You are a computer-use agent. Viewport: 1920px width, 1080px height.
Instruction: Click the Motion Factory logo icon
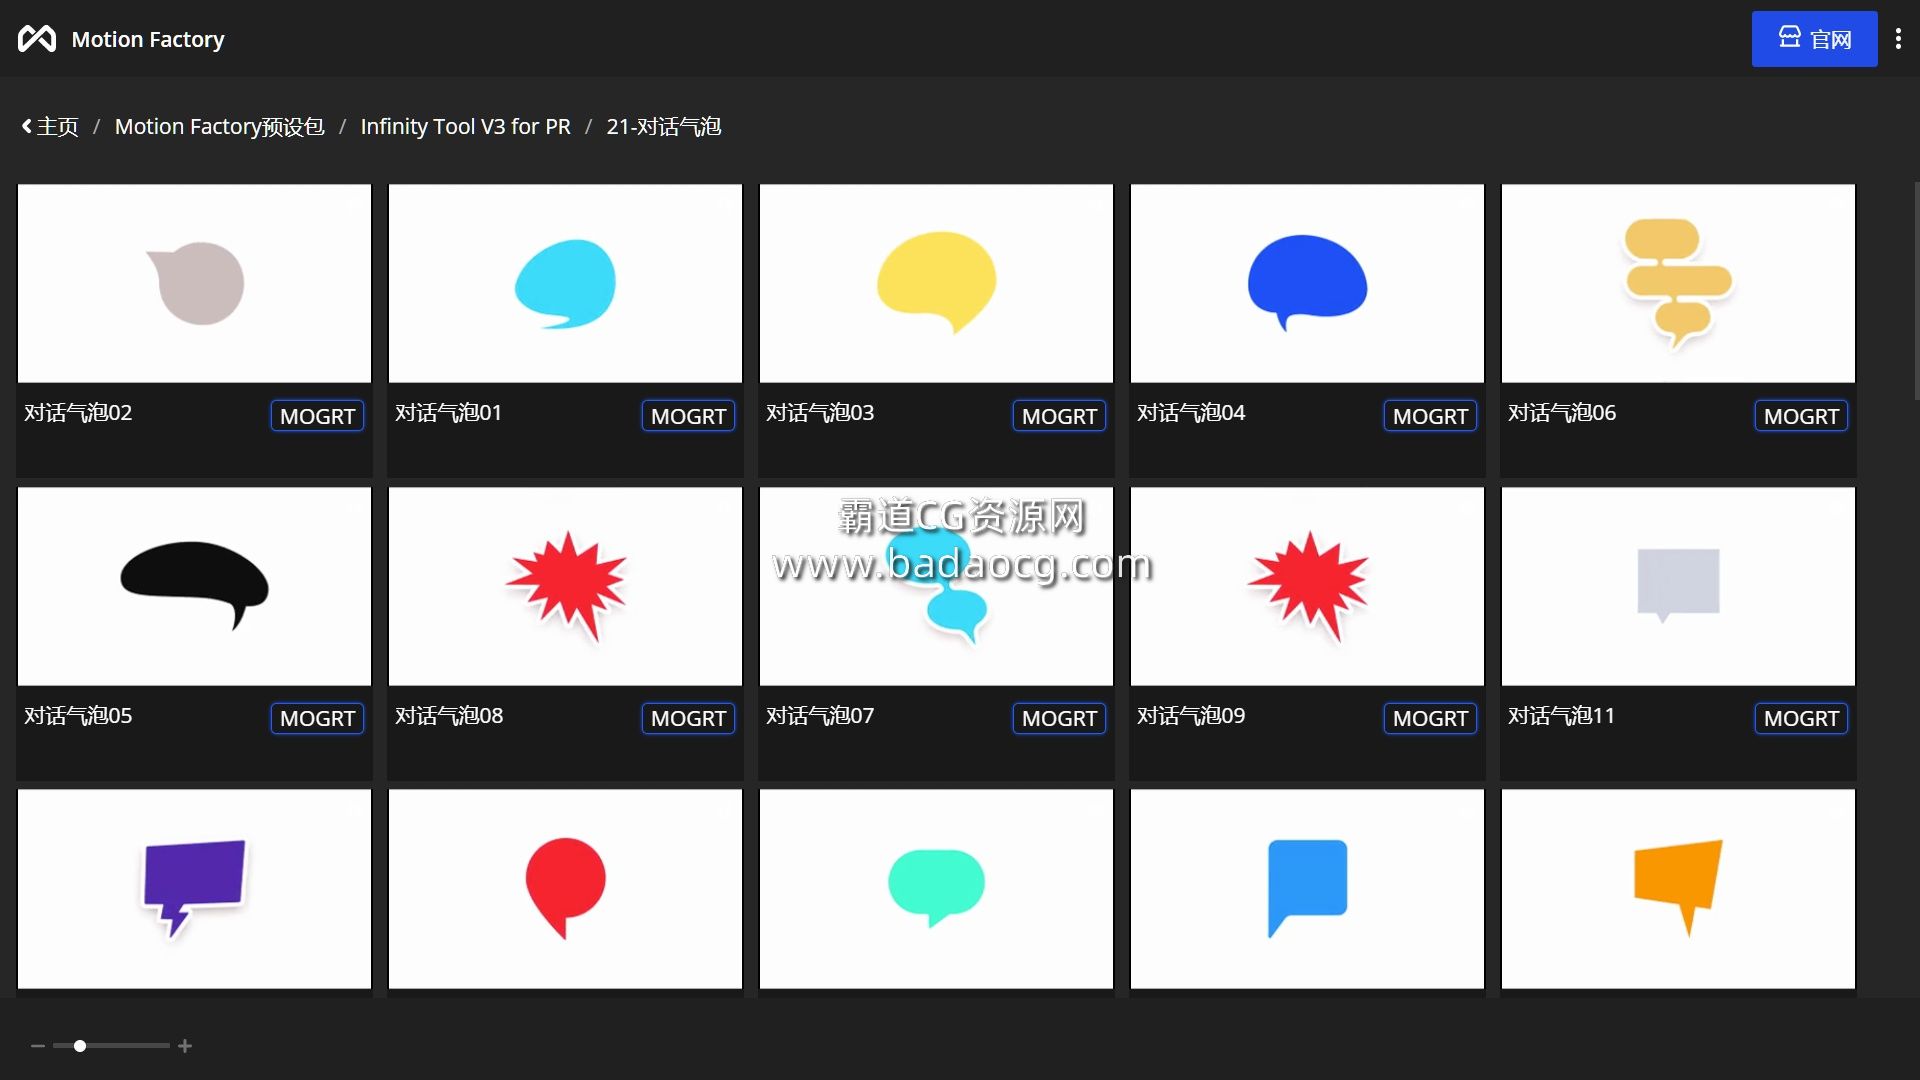(37, 39)
